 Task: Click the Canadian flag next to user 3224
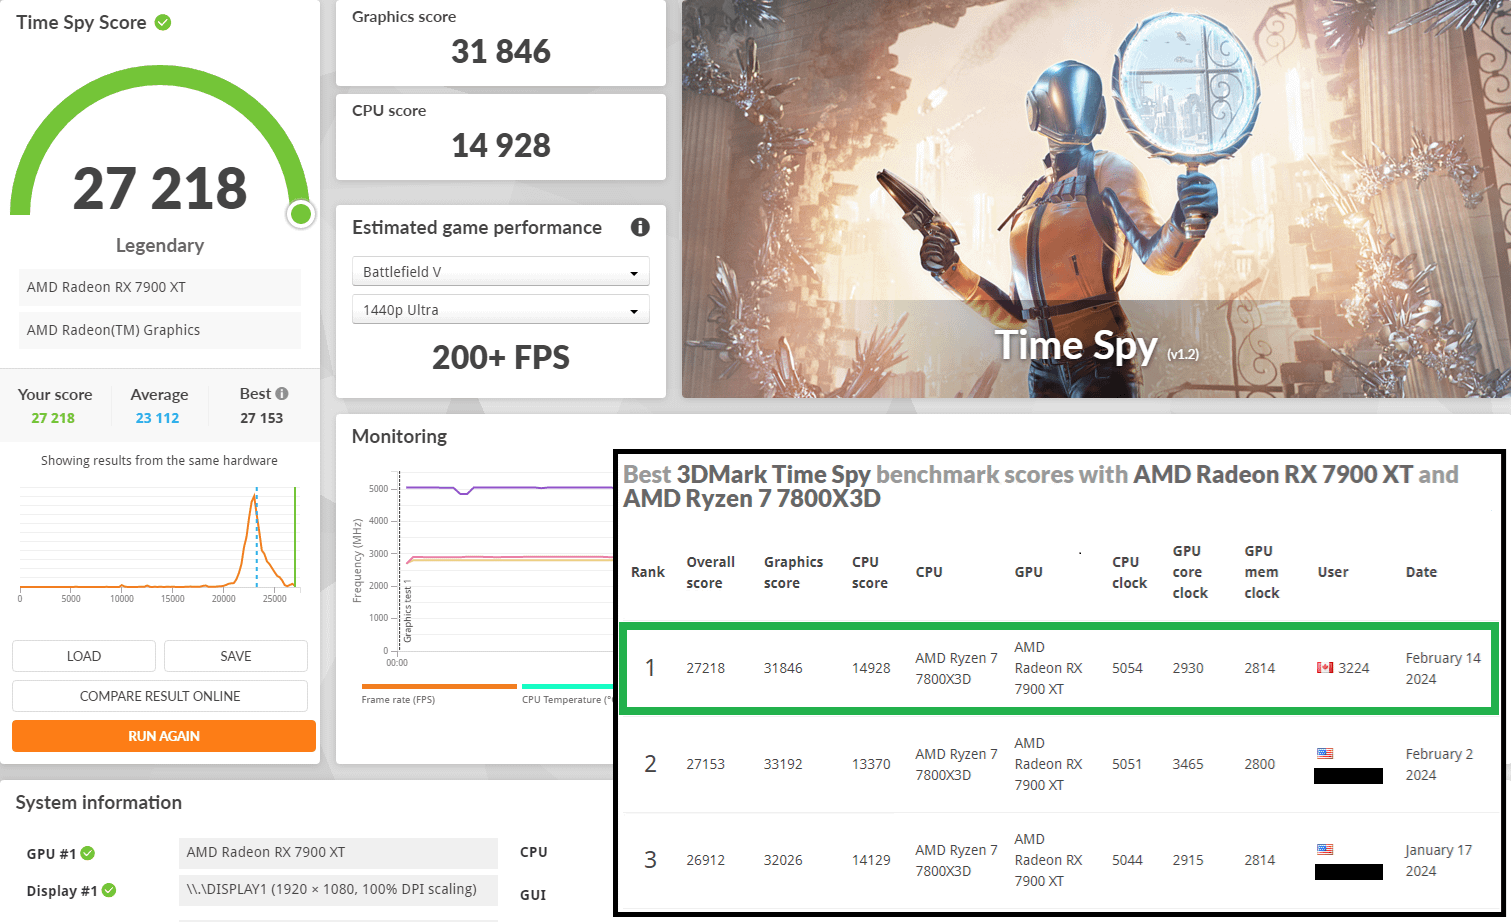point(1325,667)
